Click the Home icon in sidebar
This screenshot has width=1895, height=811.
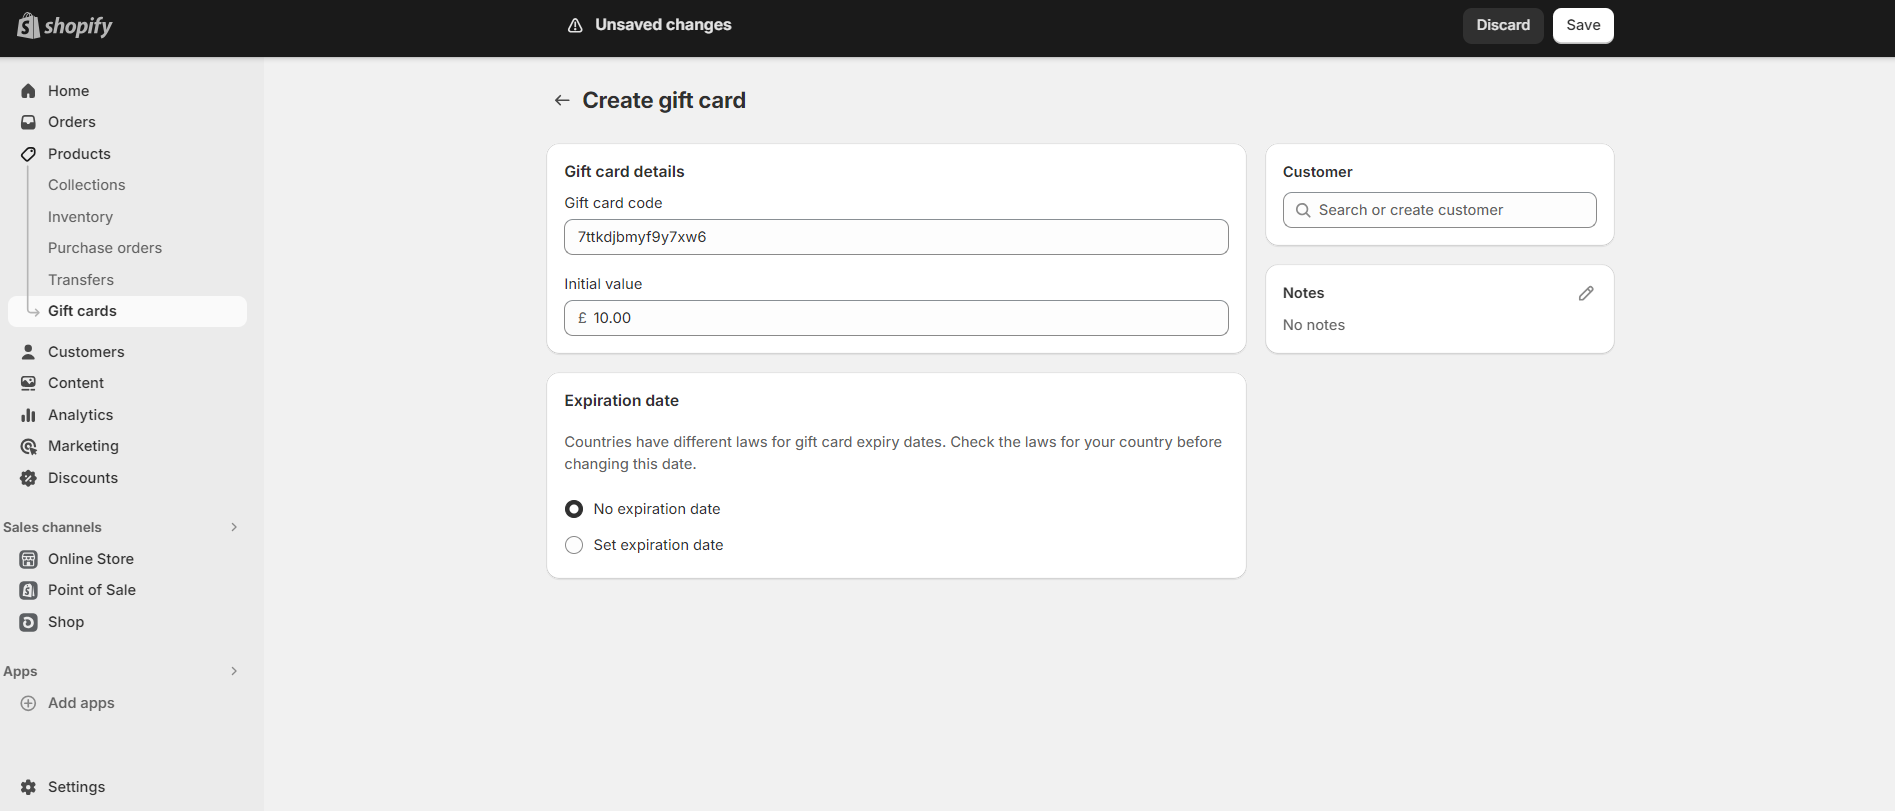tap(28, 91)
